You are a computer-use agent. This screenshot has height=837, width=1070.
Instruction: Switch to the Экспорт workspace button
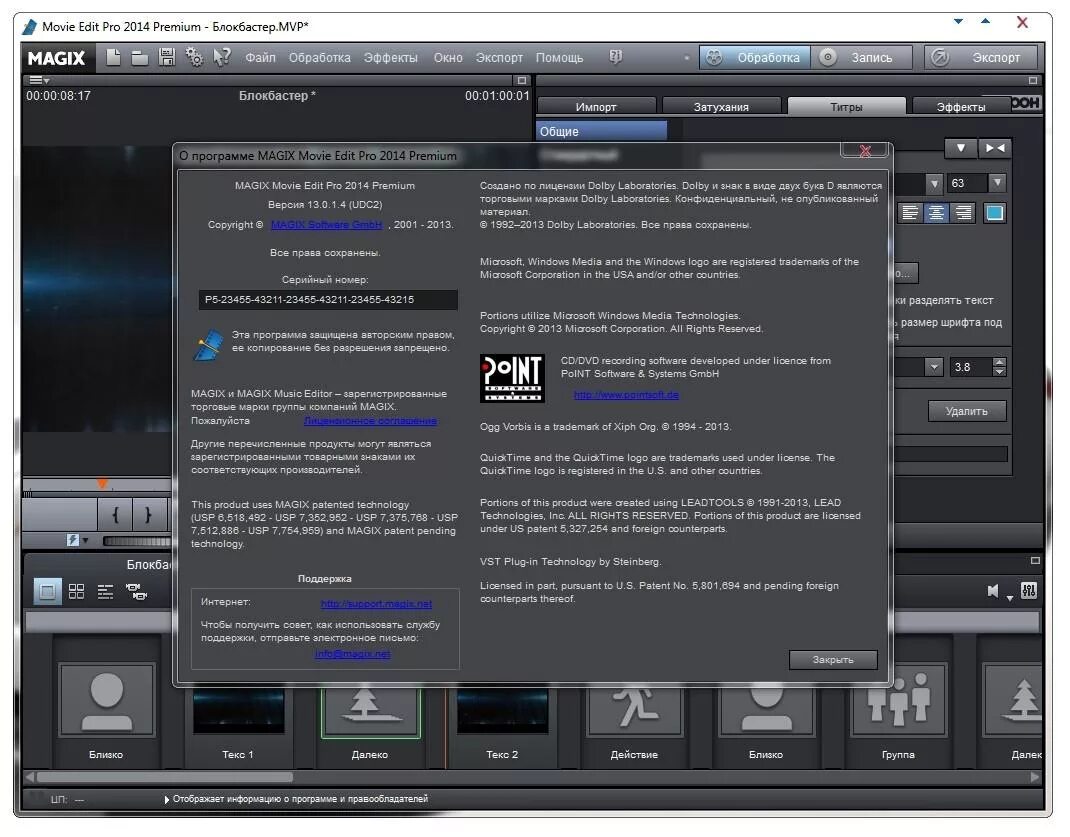pos(980,57)
